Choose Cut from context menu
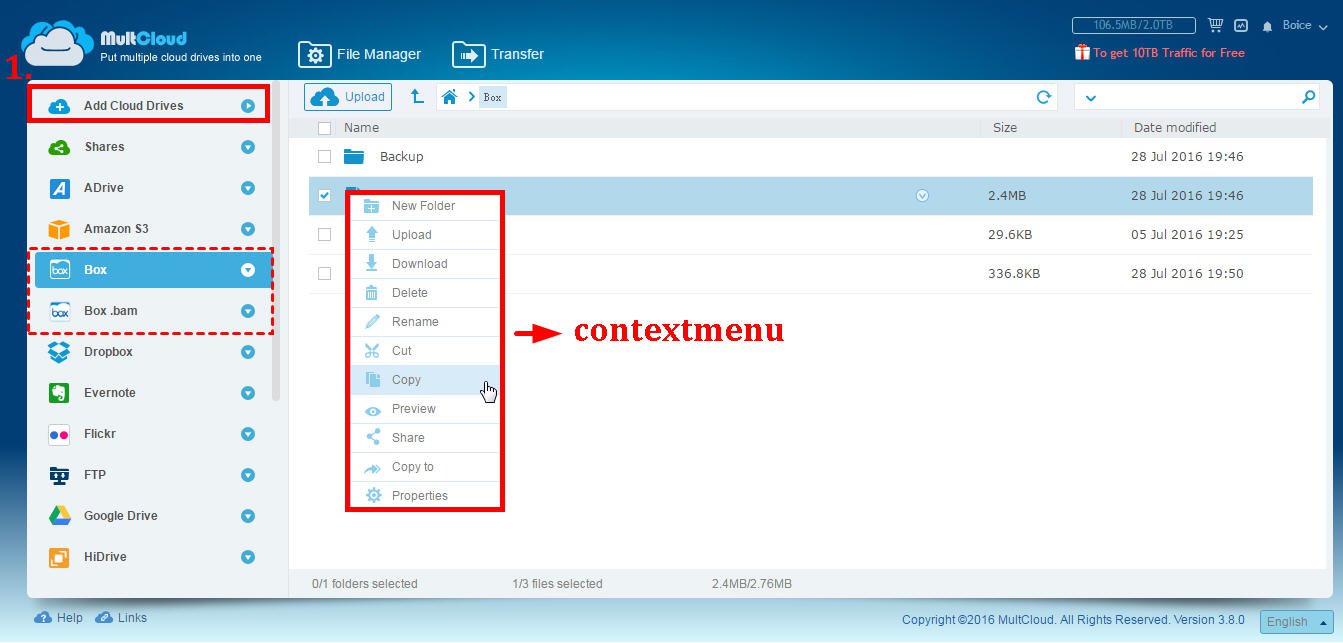The height and width of the screenshot is (643, 1343). pos(424,351)
